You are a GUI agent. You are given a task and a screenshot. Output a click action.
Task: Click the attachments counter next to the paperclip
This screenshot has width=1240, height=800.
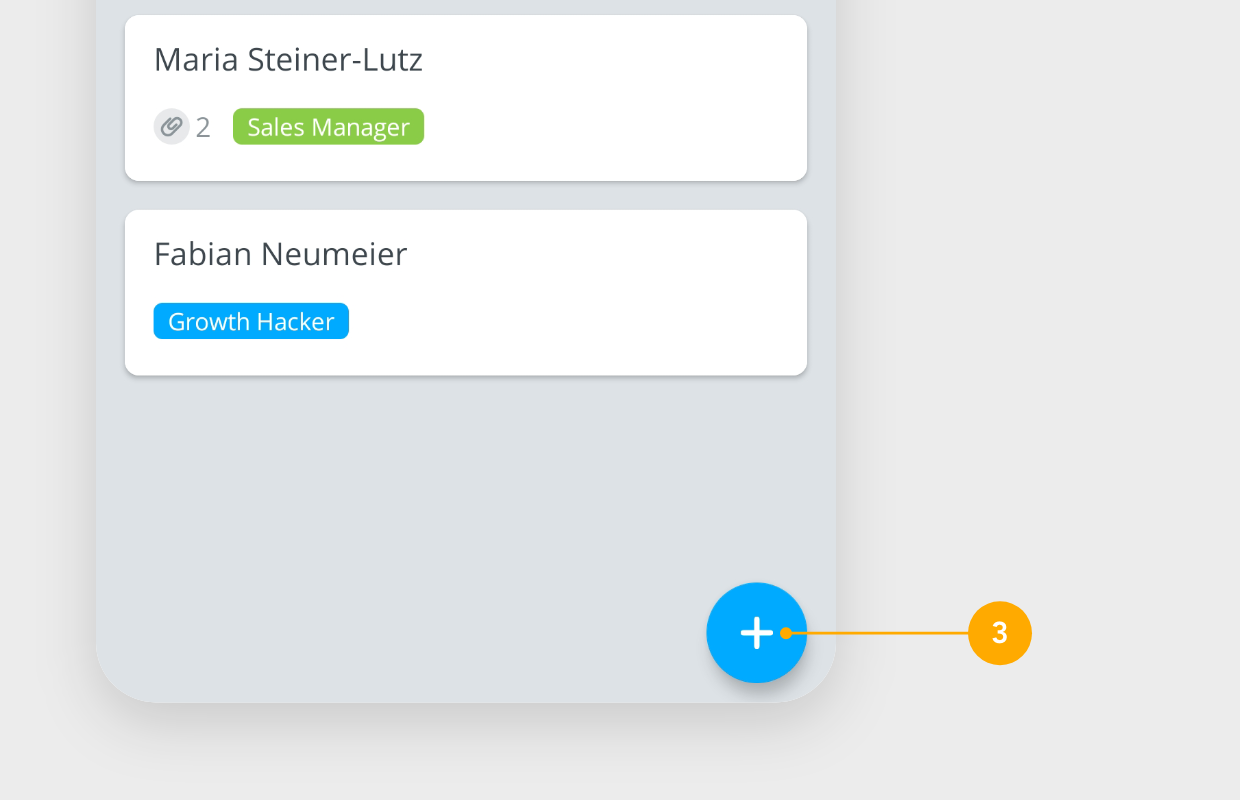[203, 127]
